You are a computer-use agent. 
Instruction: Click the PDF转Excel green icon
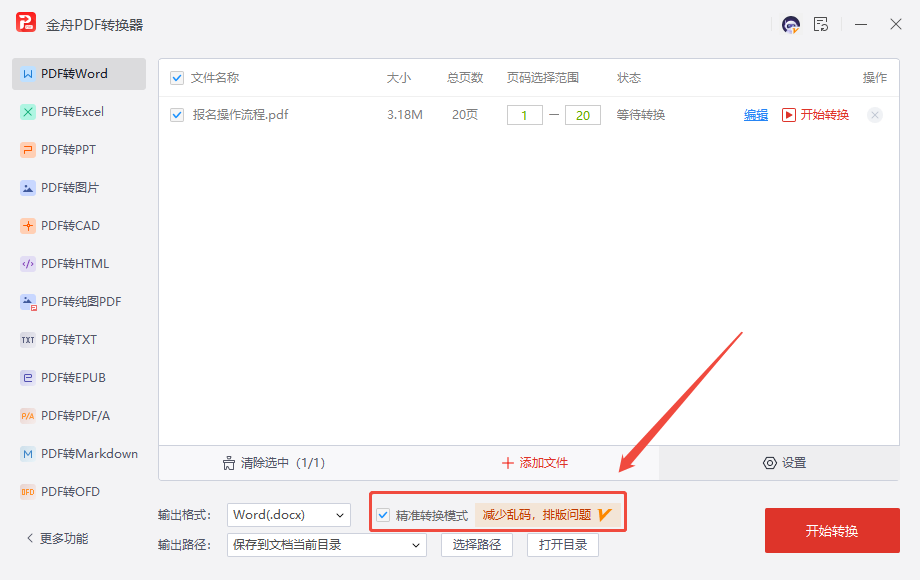pos(28,112)
